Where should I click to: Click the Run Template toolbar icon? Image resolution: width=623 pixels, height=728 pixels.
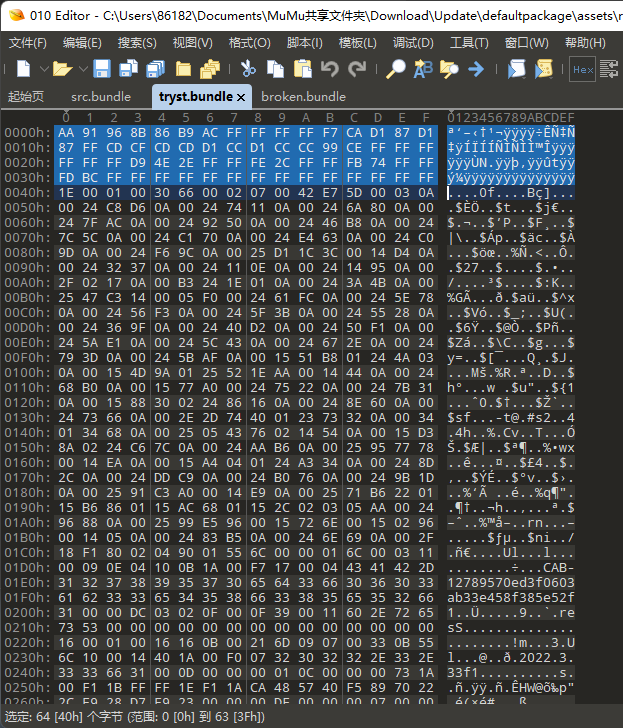543,69
